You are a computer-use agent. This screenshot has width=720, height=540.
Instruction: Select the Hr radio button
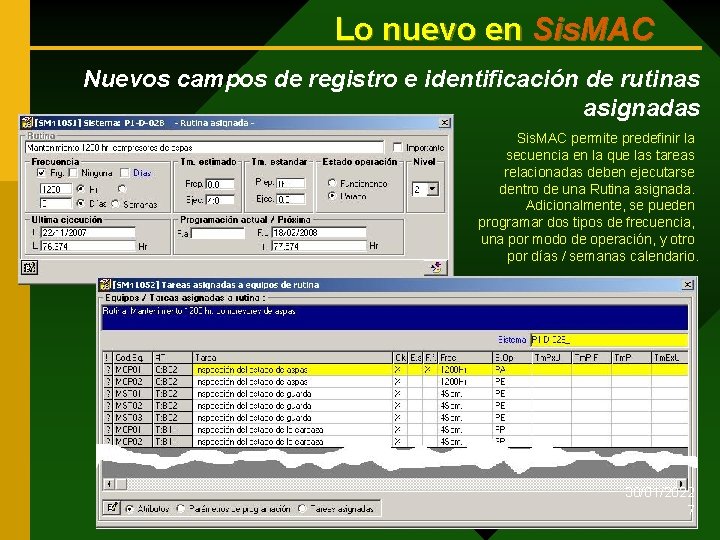point(81,189)
